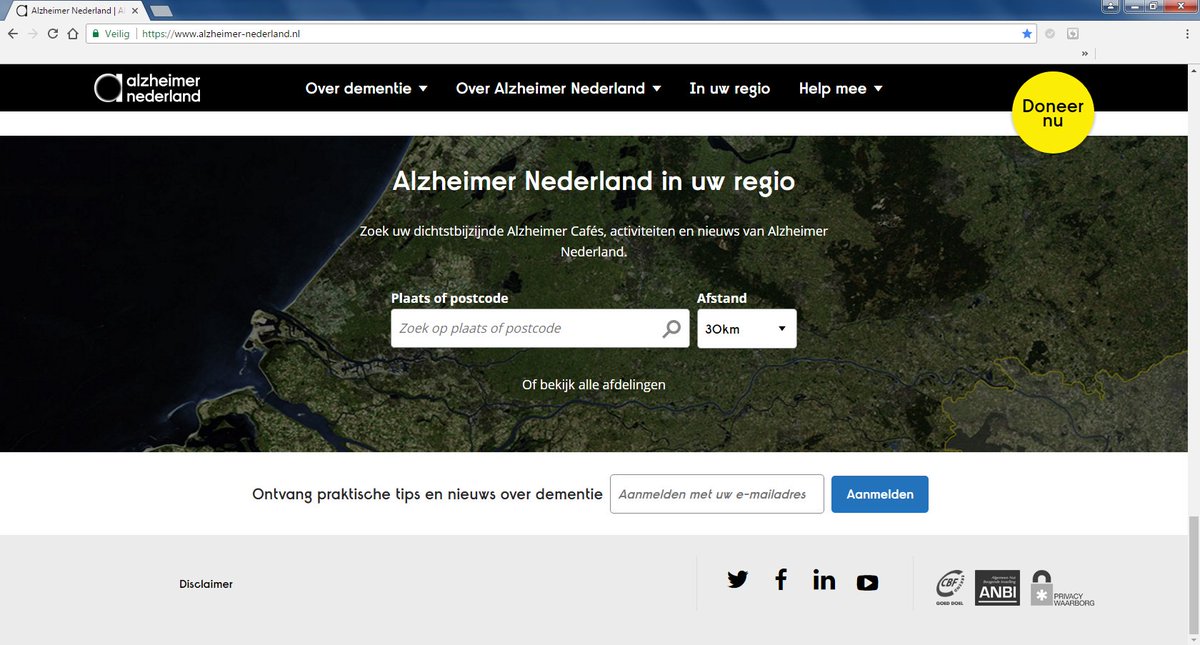
Task: Expand the Over dementie menu
Action: (366, 88)
